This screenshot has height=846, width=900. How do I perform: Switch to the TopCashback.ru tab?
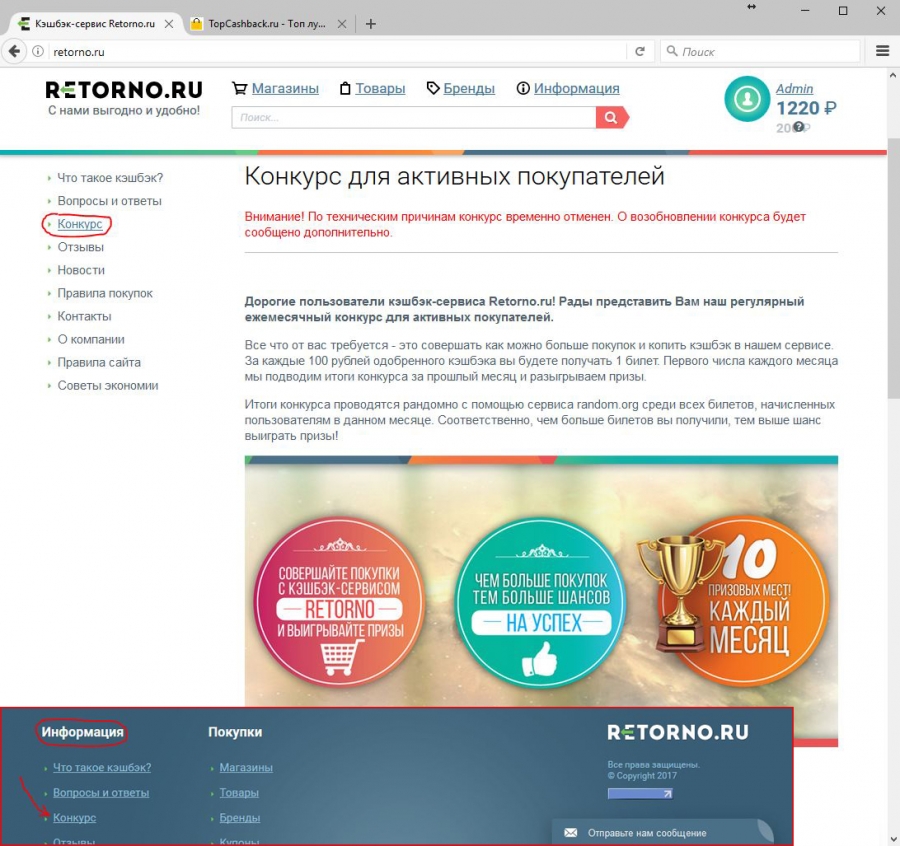tap(267, 24)
